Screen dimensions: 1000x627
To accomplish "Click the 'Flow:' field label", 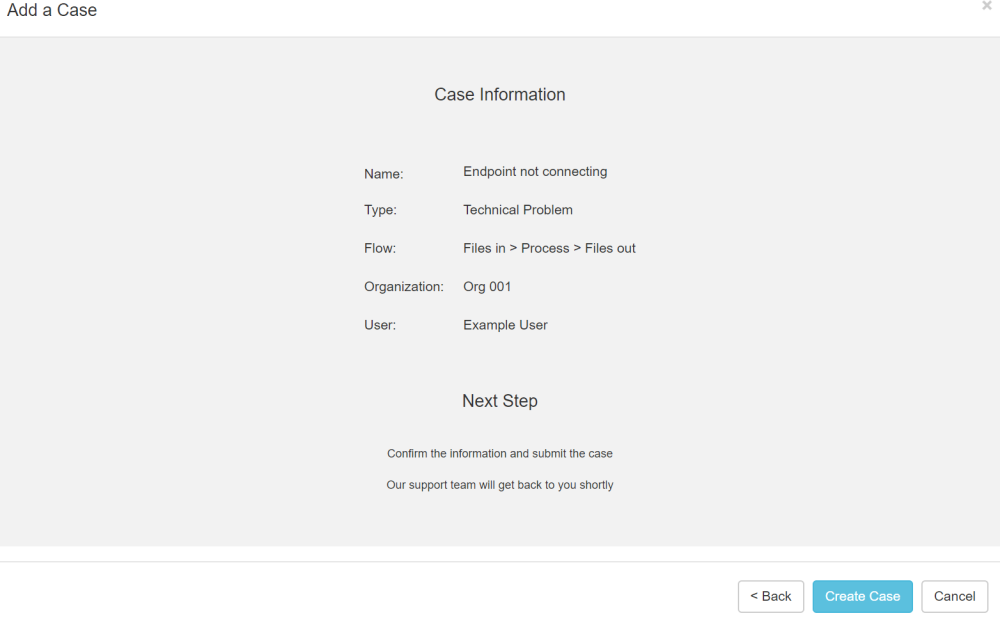I will click(379, 248).
